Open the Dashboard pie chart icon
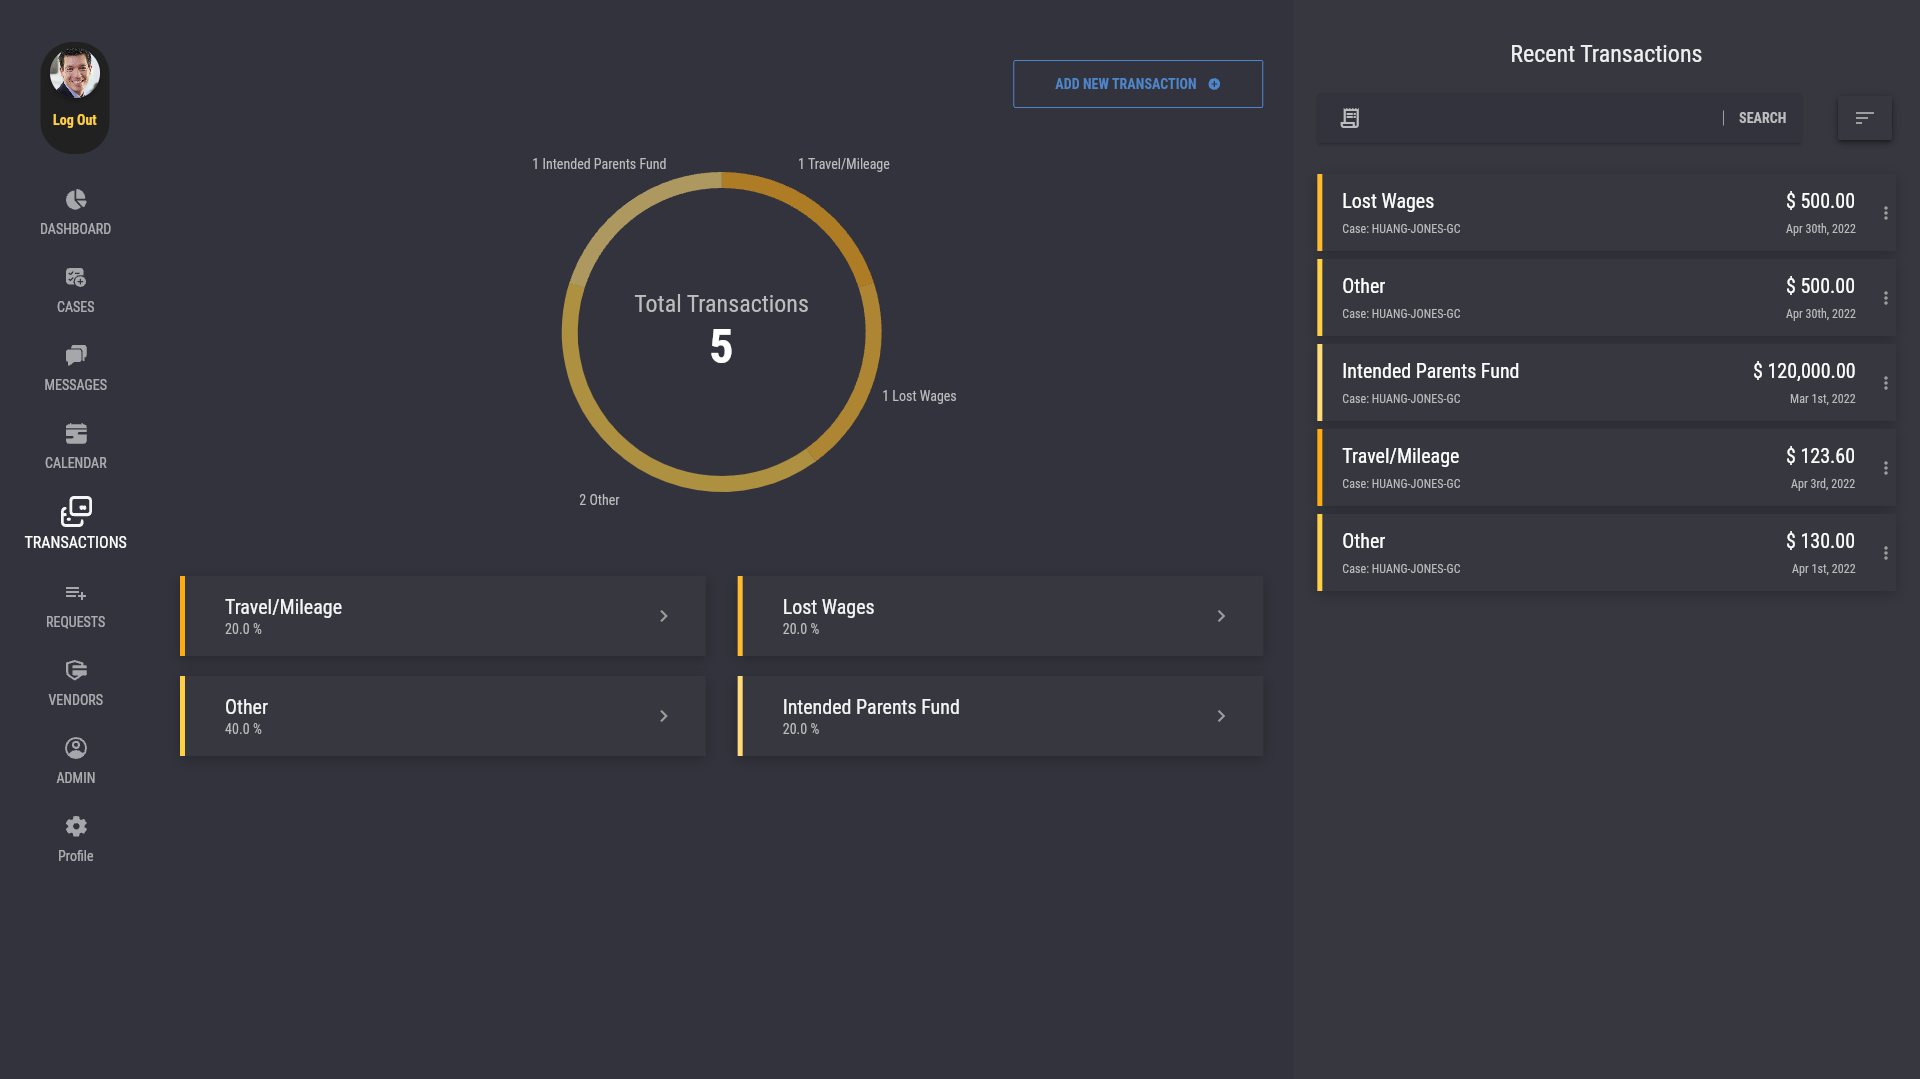This screenshot has width=1920, height=1079. (x=75, y=200)
